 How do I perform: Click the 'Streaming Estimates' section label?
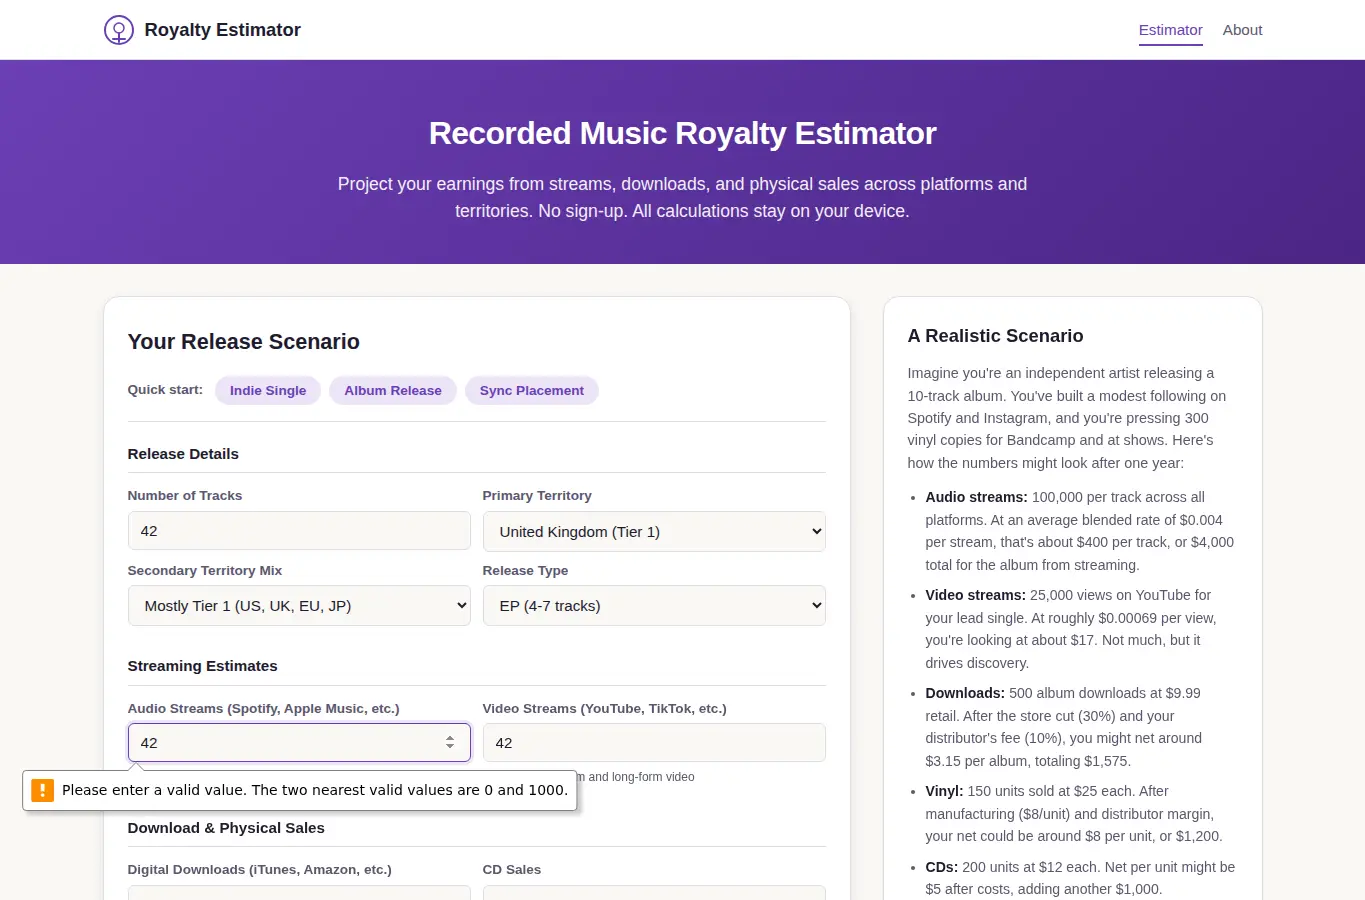point(202,666)
